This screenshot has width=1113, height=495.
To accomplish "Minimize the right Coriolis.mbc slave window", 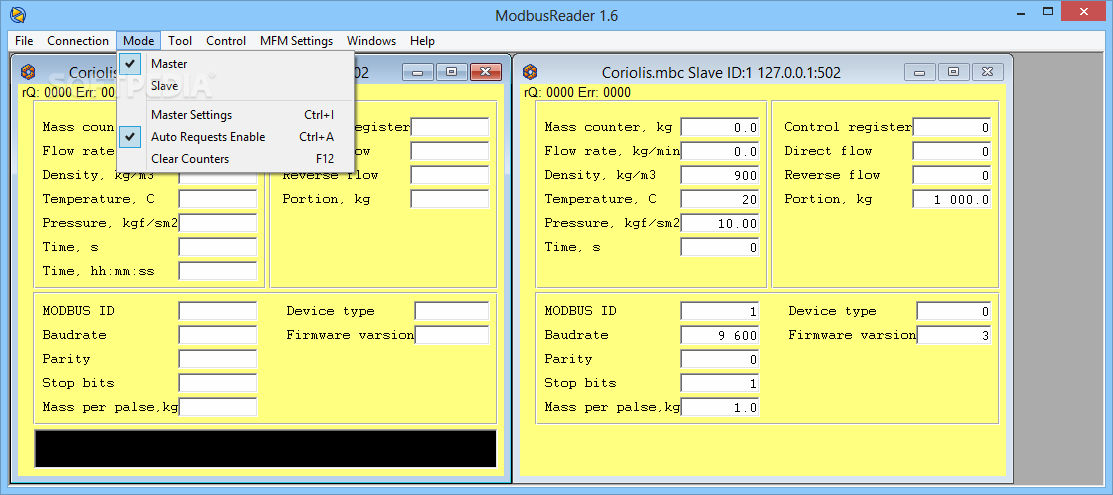I will 920,72.
